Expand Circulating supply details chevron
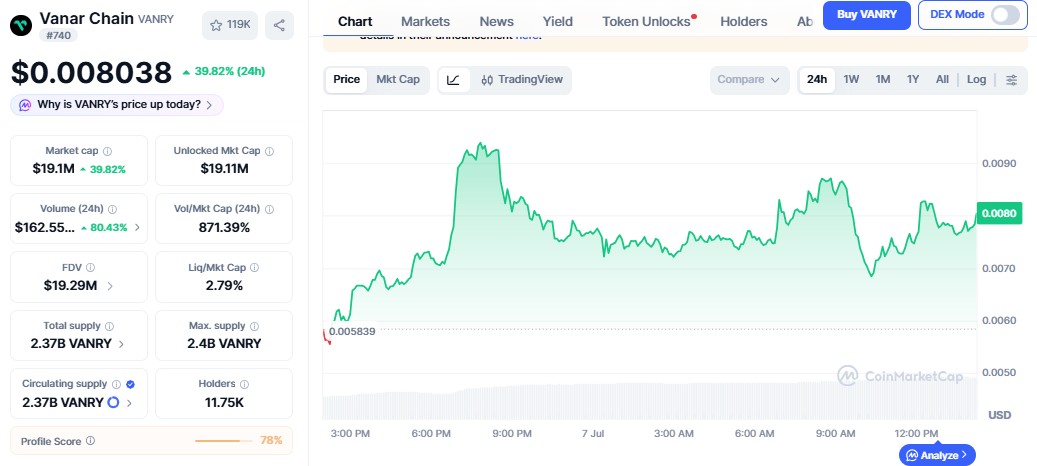This screenshot has height=466, width=1037. coord(129,403)
